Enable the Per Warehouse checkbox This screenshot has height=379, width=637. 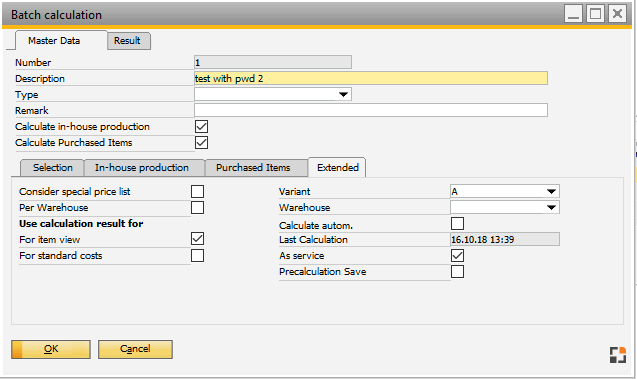click(x=197, y=208)
